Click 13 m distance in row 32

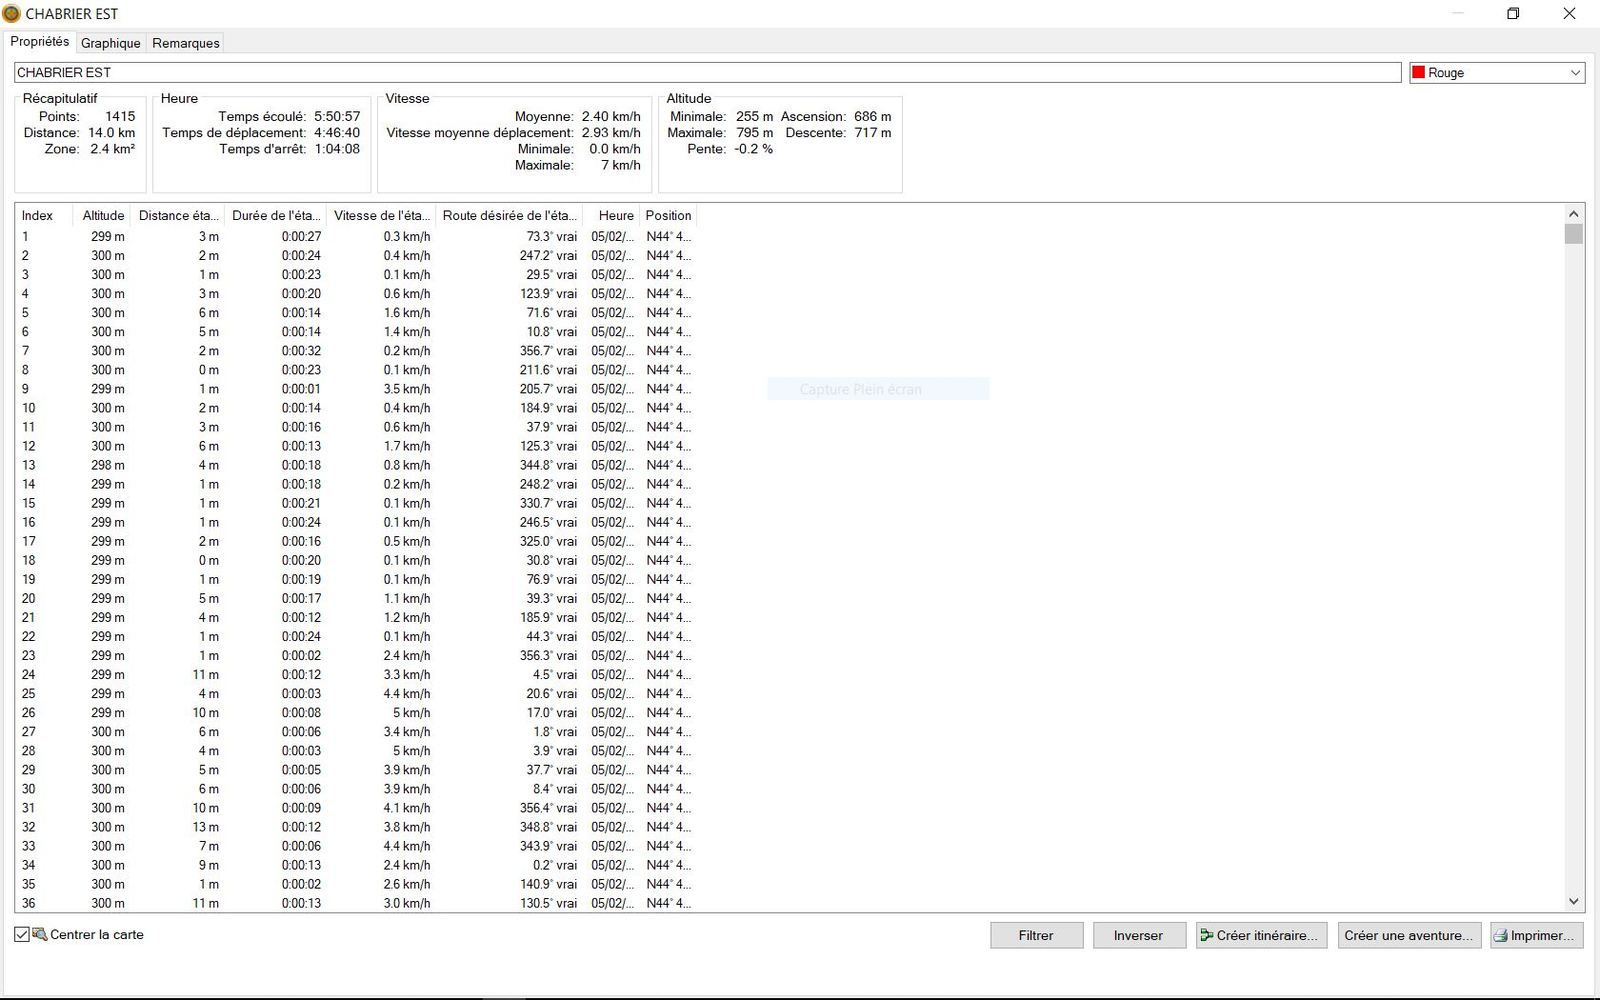(x=206, y=827)
